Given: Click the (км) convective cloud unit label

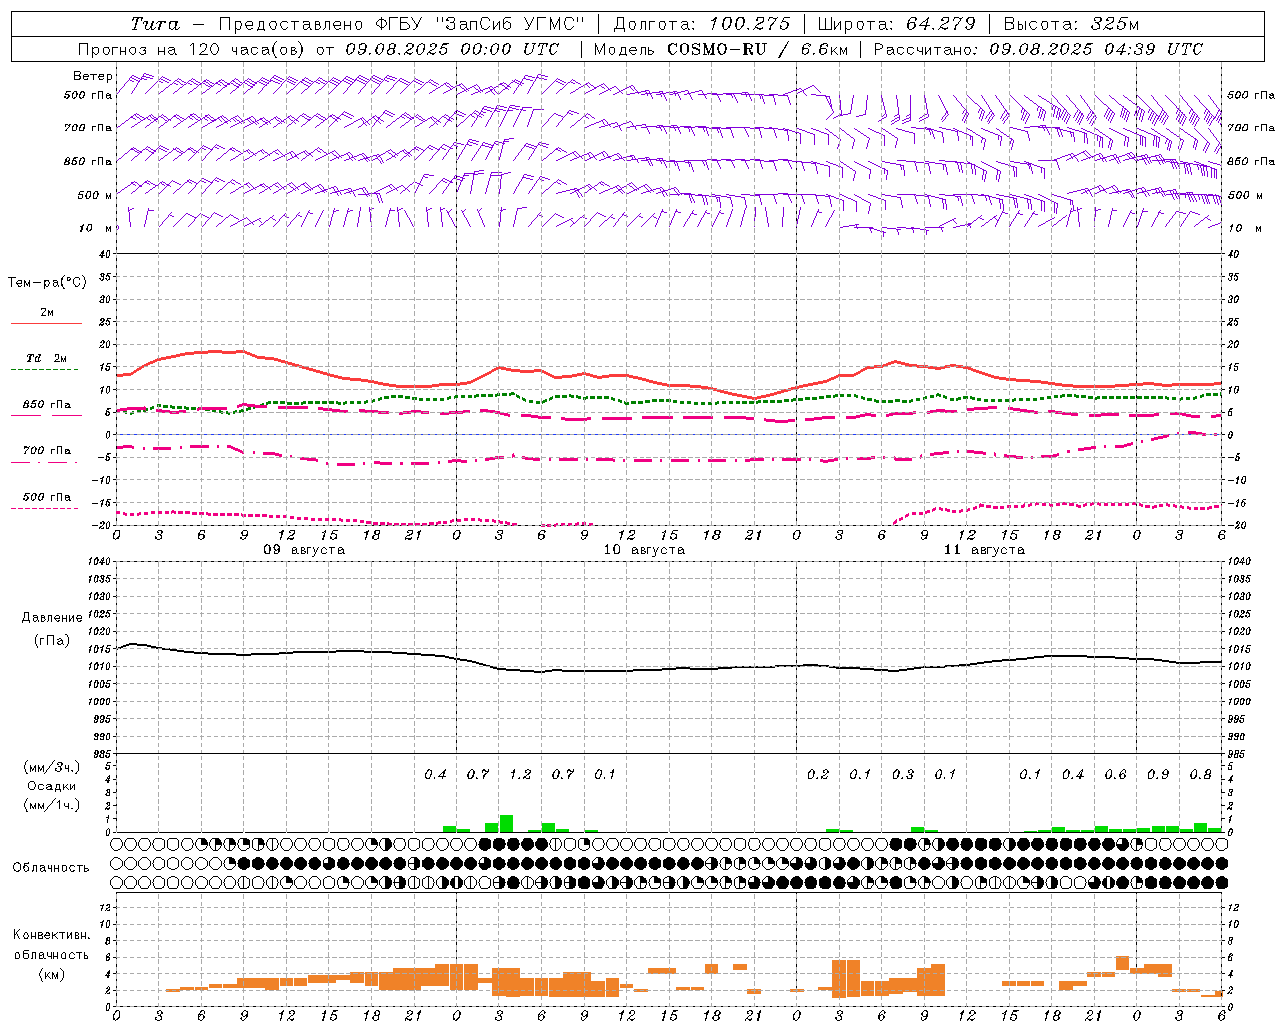Looking at the screenshot, I should point(52,974).
